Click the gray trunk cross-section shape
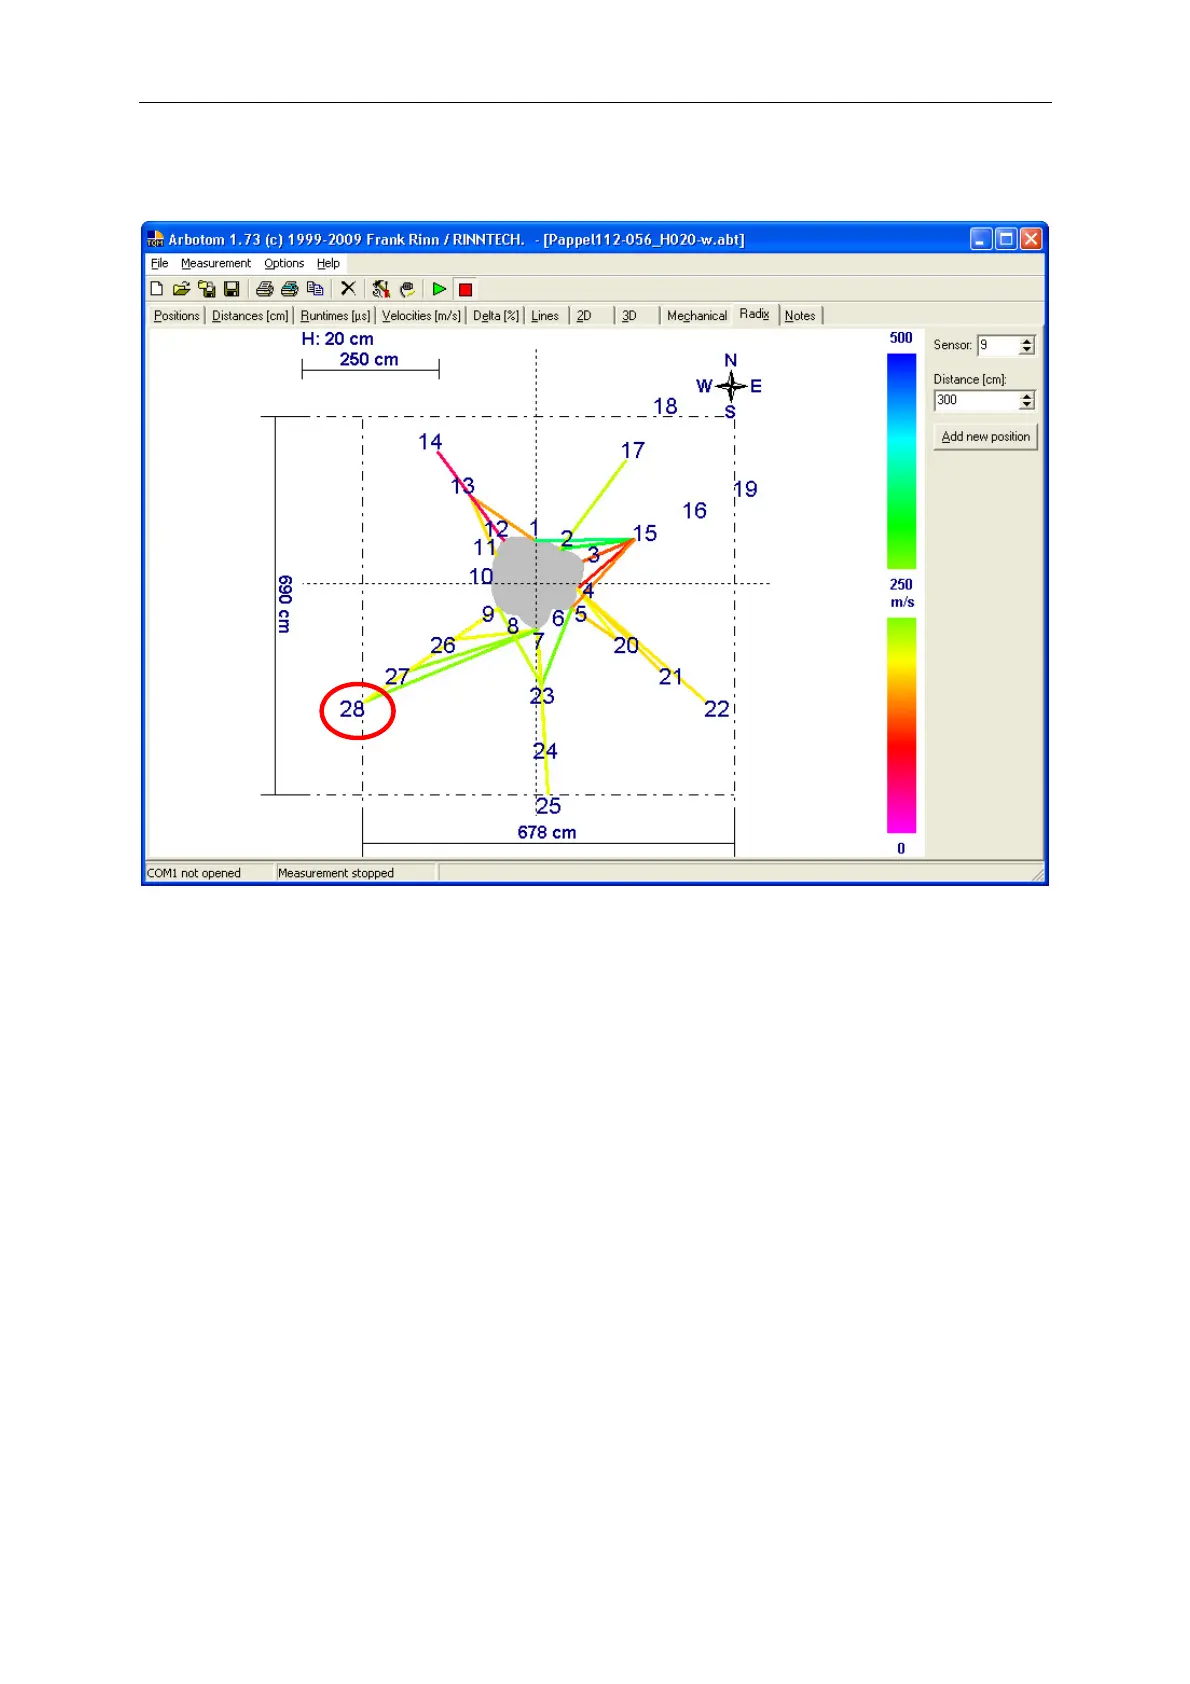1190x1684 pixels. [x=537, y=582]
